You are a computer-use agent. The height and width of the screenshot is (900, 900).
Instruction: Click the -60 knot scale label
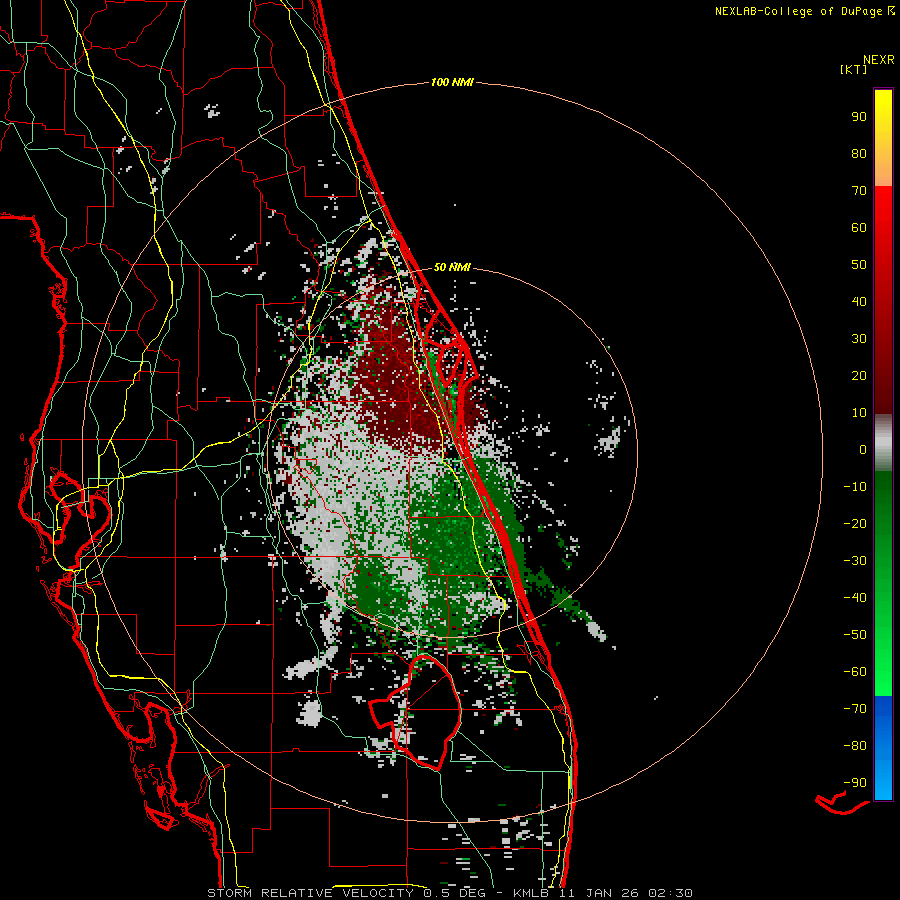coord(855,672)
